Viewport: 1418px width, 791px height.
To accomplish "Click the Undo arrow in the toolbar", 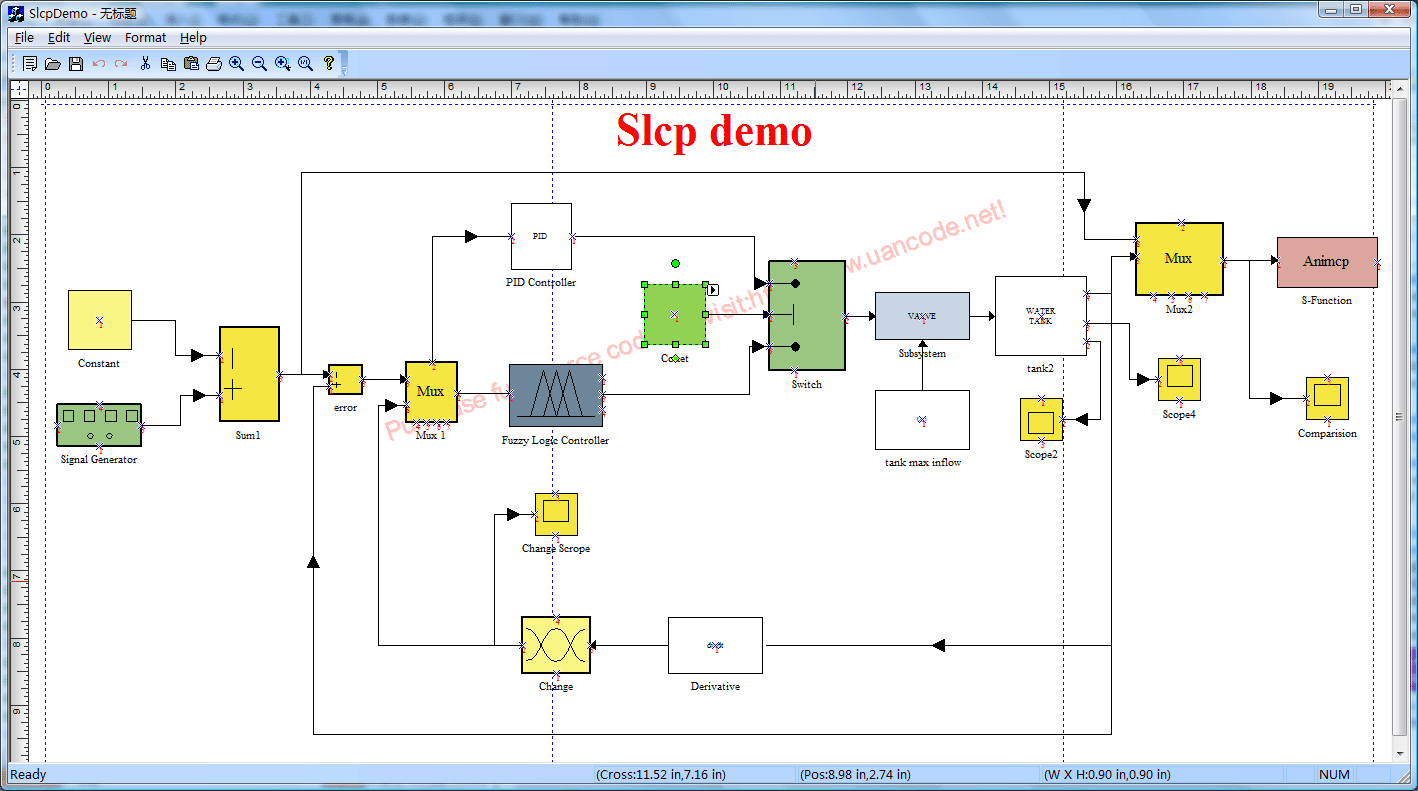I will (x=99, y=64).
